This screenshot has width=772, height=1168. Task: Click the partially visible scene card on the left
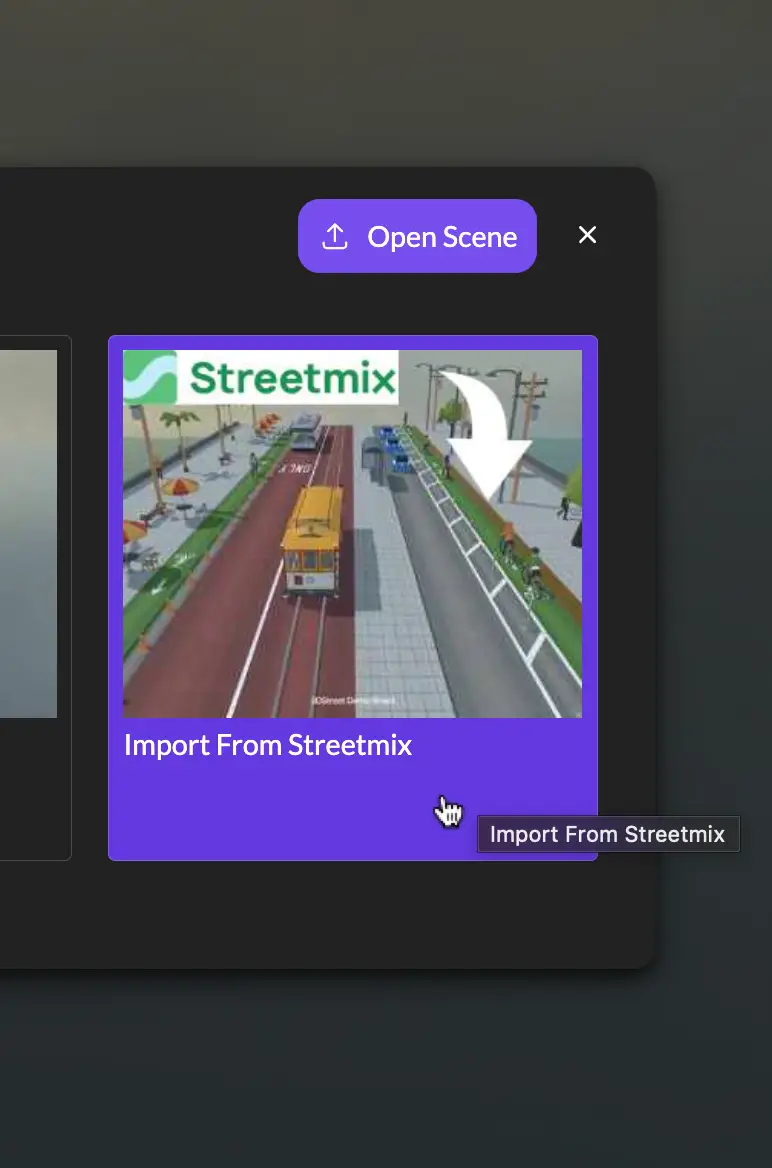(35, 598)
